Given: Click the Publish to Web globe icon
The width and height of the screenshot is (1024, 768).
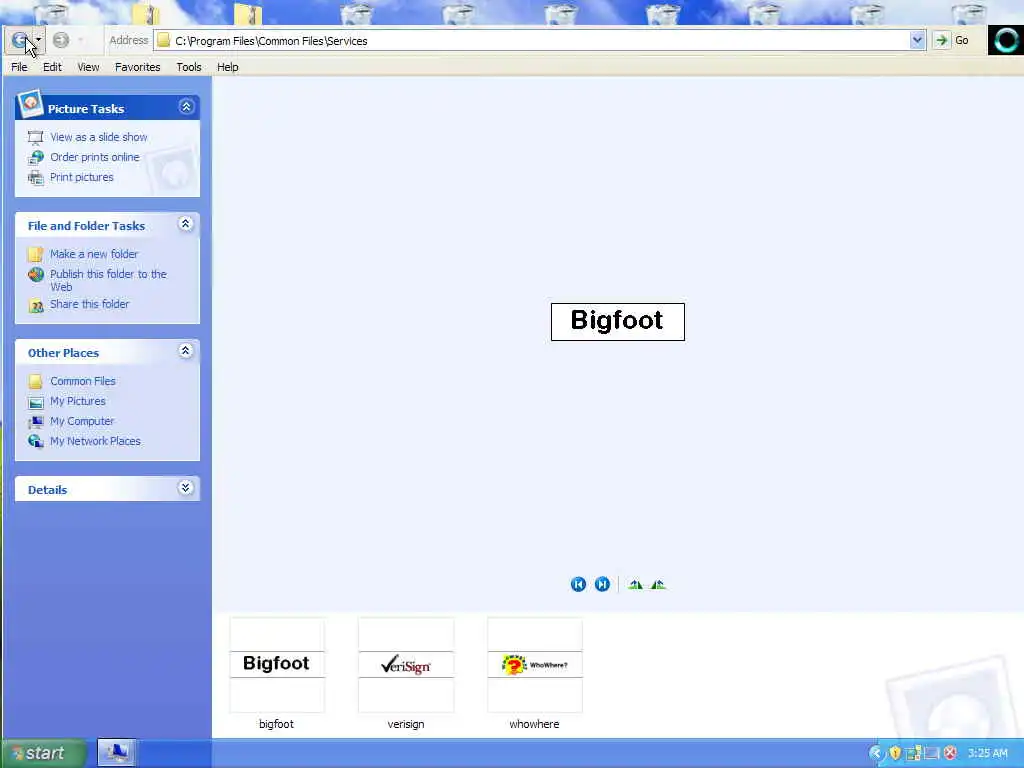Looking at the screenshot, I should tap(35, 275).
